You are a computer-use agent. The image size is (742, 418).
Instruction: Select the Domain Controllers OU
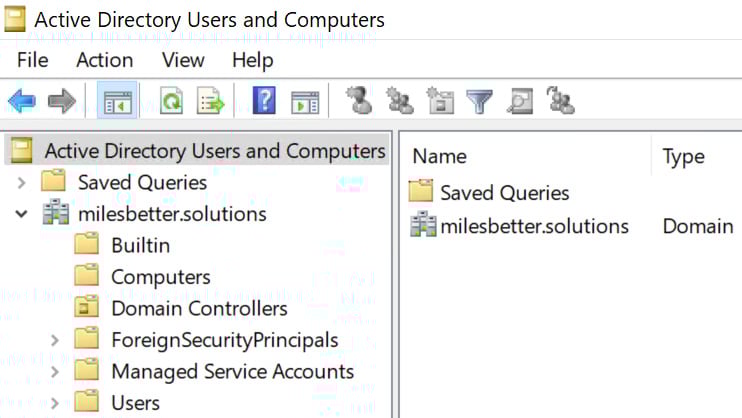(199, 309)
